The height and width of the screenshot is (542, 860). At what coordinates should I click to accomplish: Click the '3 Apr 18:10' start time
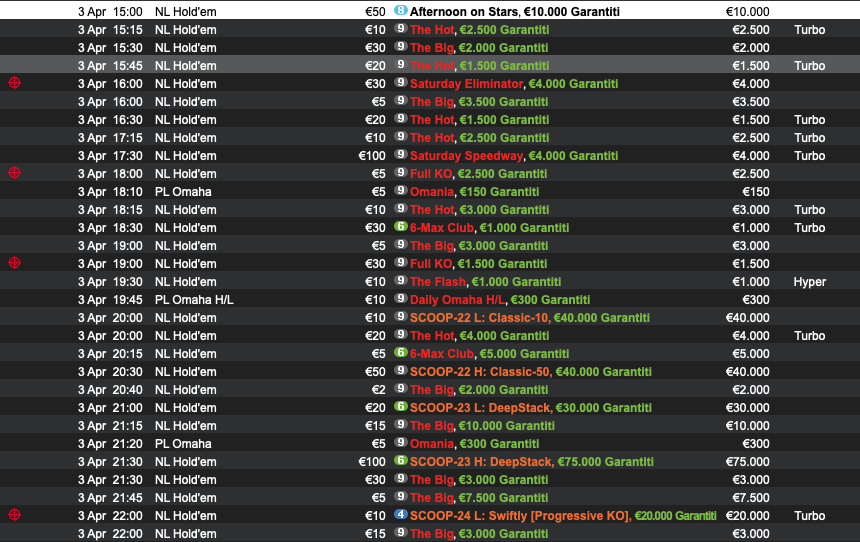[110, 192]
